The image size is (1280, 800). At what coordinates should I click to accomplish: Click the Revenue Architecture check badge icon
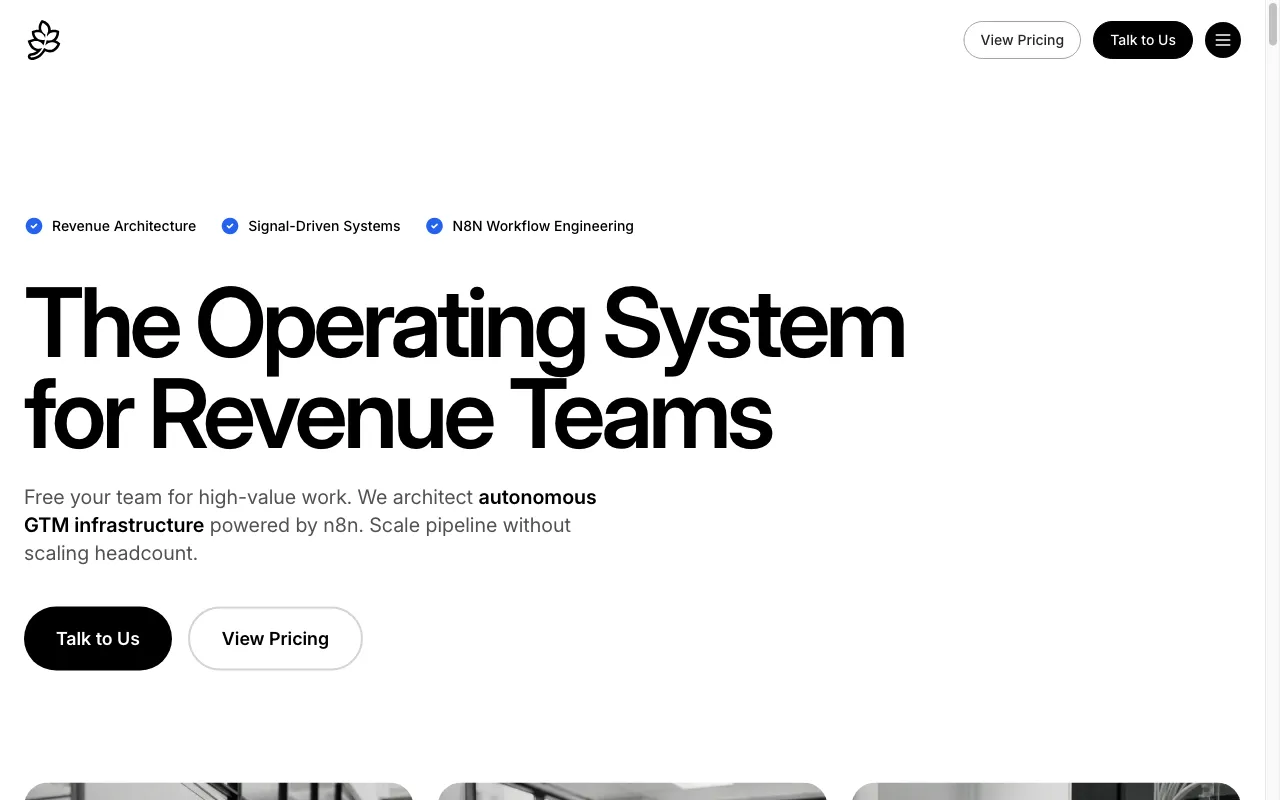pyautogui.click(x=34, y=226)
